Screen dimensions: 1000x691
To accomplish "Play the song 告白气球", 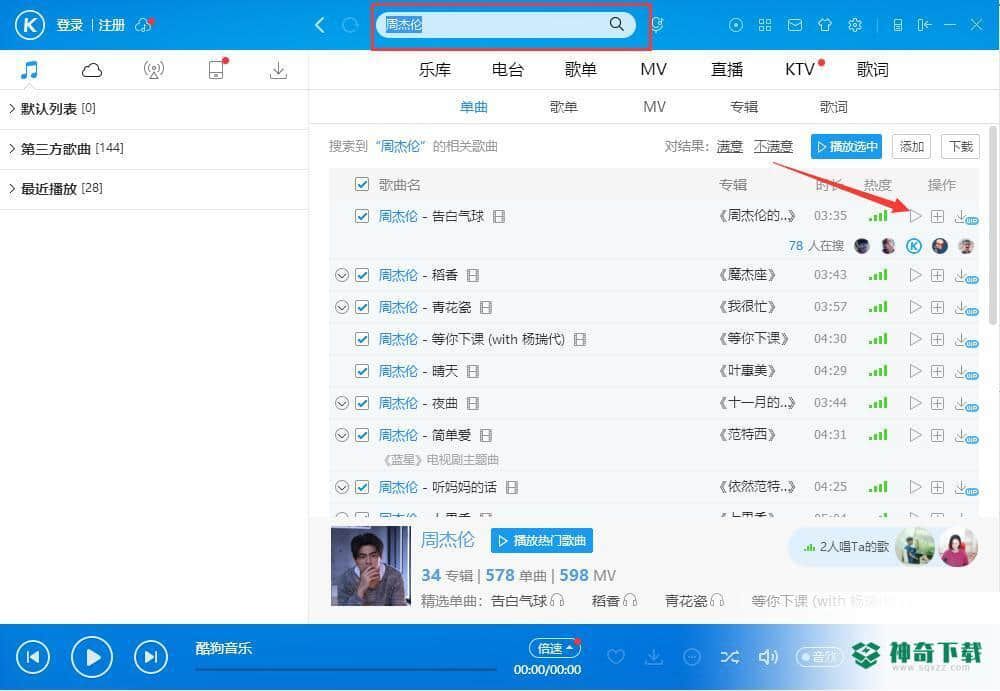I will tap(915, 216).
